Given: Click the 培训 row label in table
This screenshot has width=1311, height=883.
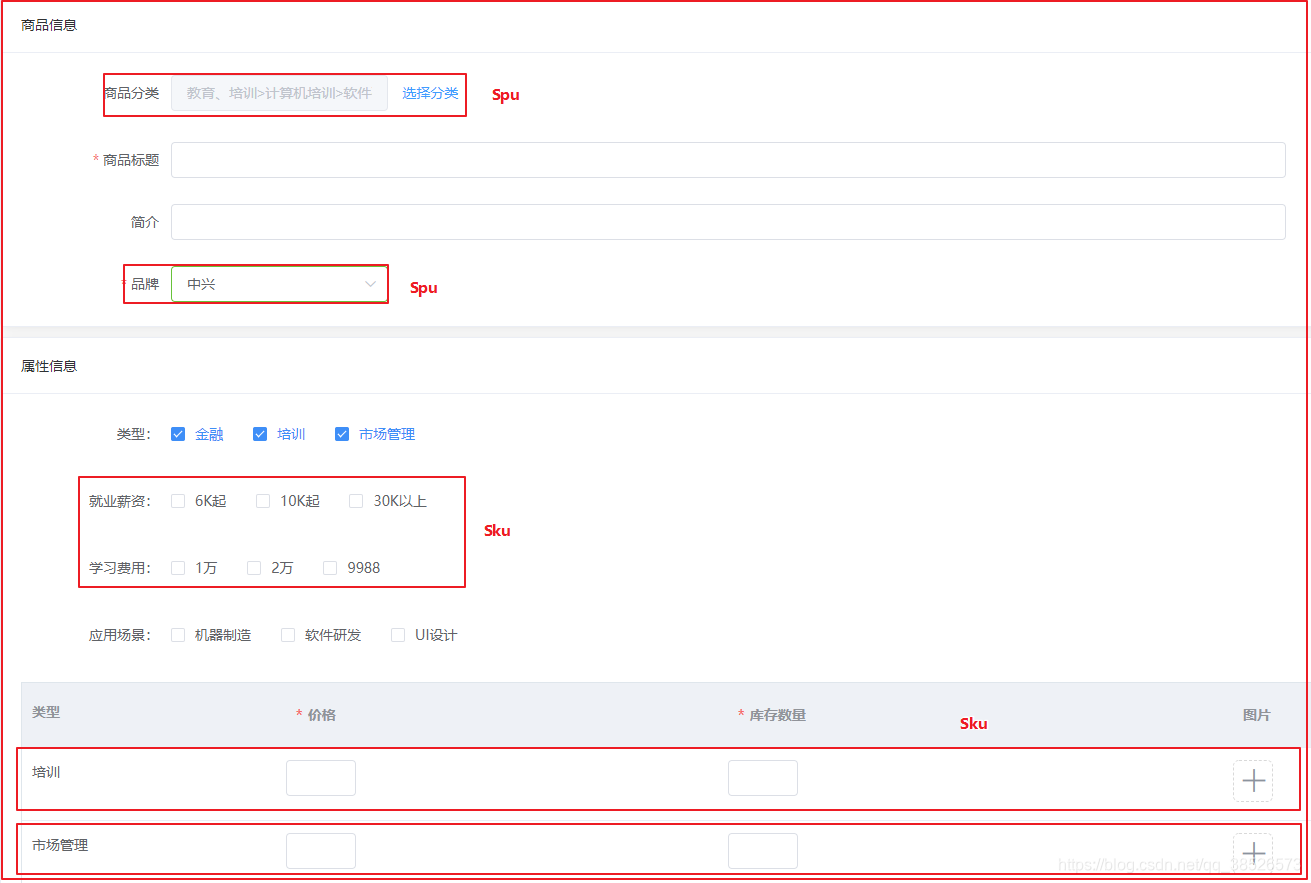Looking at the screenshot, I should pyautogui.click(x=46, y=772).
